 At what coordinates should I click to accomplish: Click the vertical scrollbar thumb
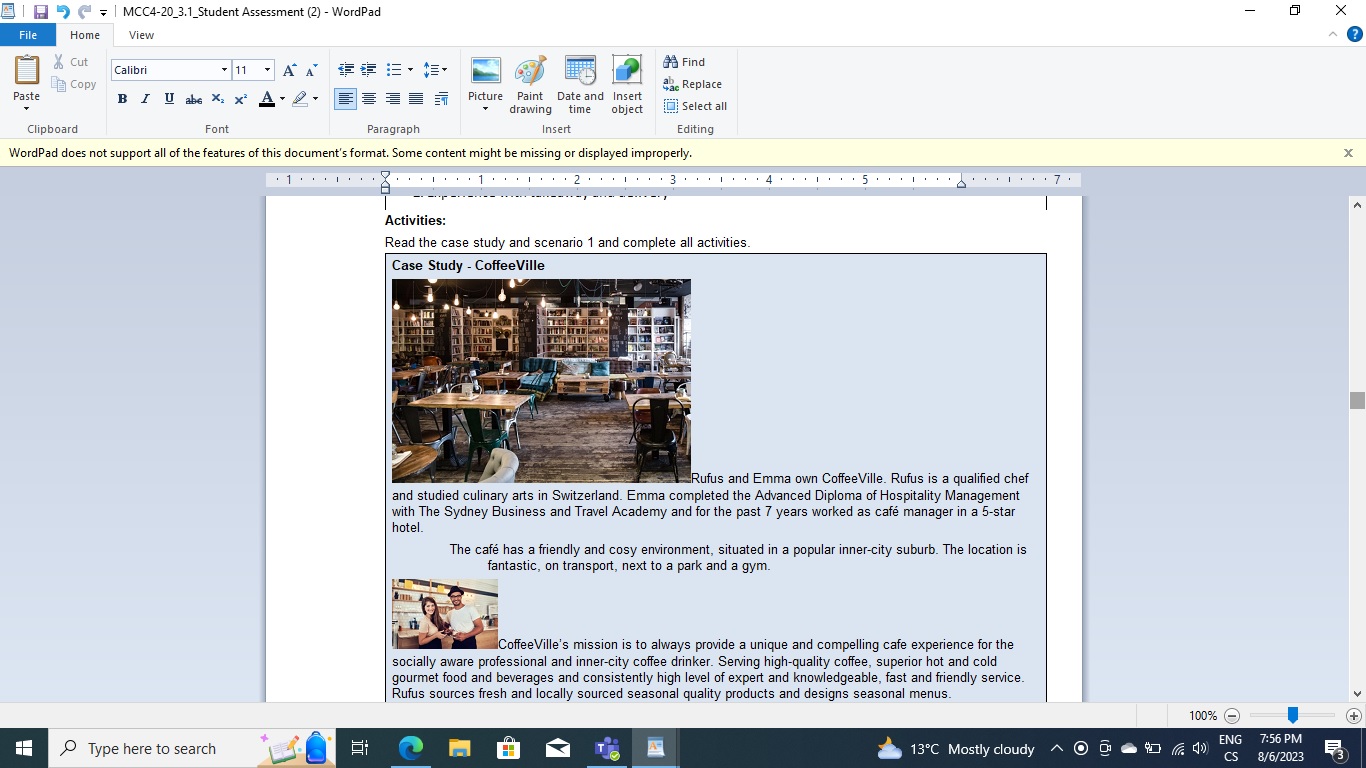click(1357, 399)
